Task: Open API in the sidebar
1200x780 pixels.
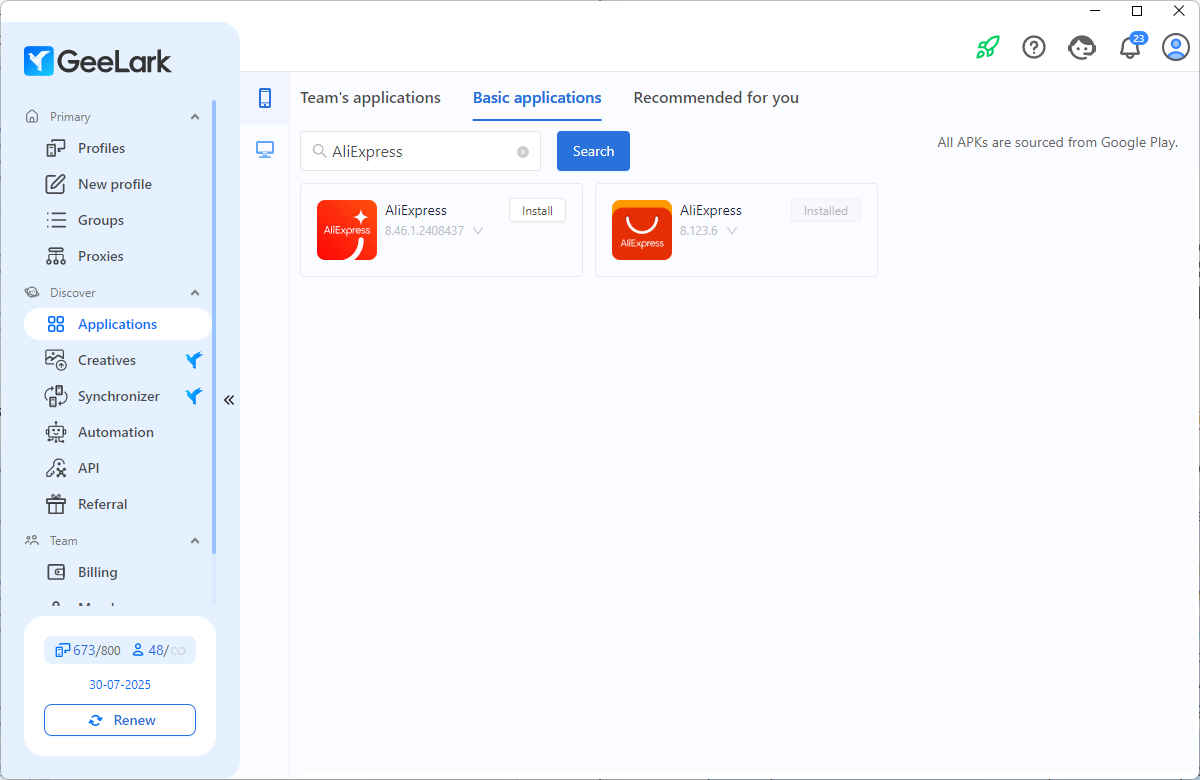Action: point(118,468)
